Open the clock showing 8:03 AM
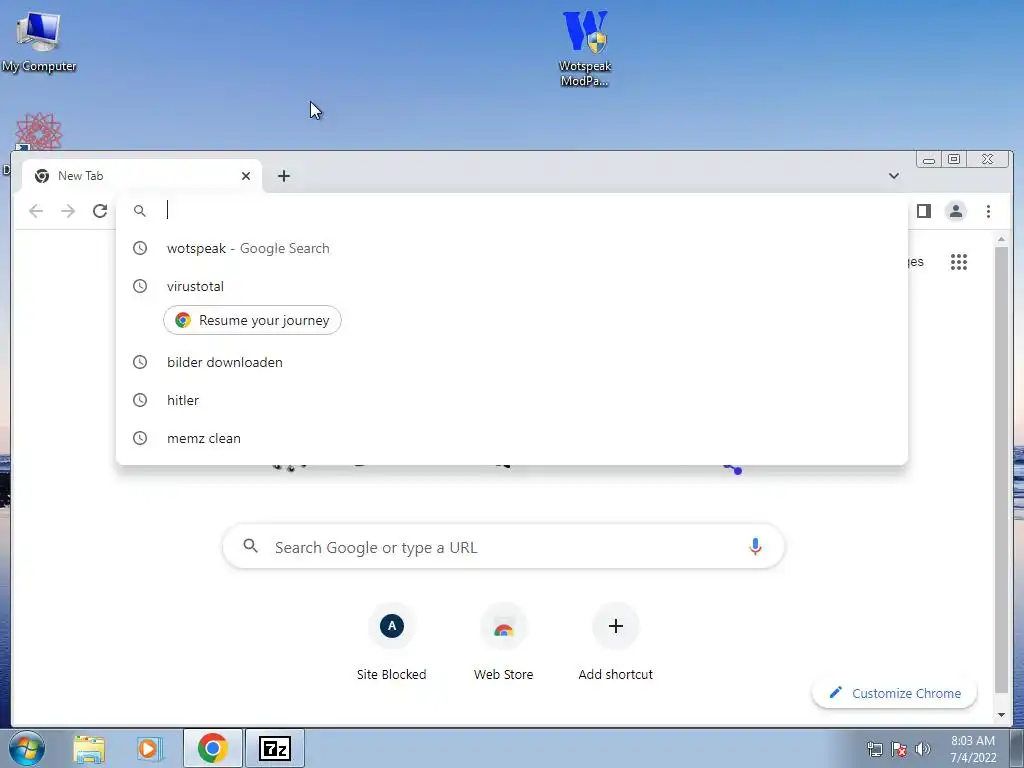This screenshot has height=768, width=1024. pyautogui.click(x=972, y=749)
